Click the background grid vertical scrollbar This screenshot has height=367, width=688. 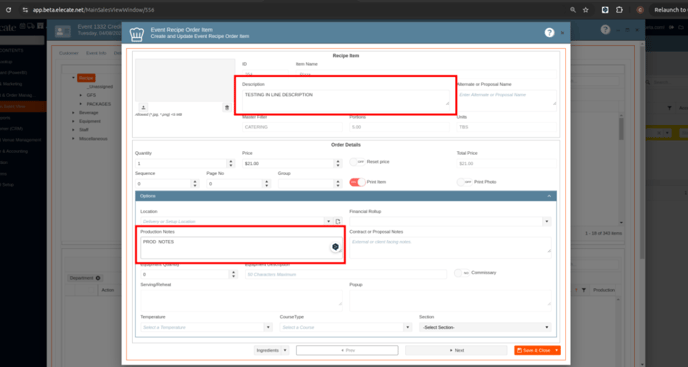[621, 169]
